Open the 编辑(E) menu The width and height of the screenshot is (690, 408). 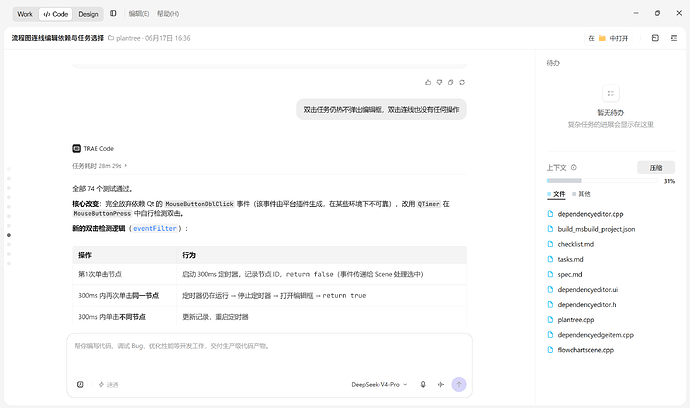click(139, 14)
